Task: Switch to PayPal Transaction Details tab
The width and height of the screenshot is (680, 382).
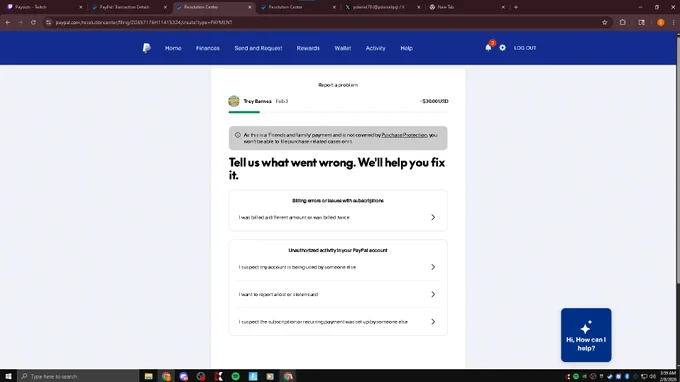Action: coord(129,7)
